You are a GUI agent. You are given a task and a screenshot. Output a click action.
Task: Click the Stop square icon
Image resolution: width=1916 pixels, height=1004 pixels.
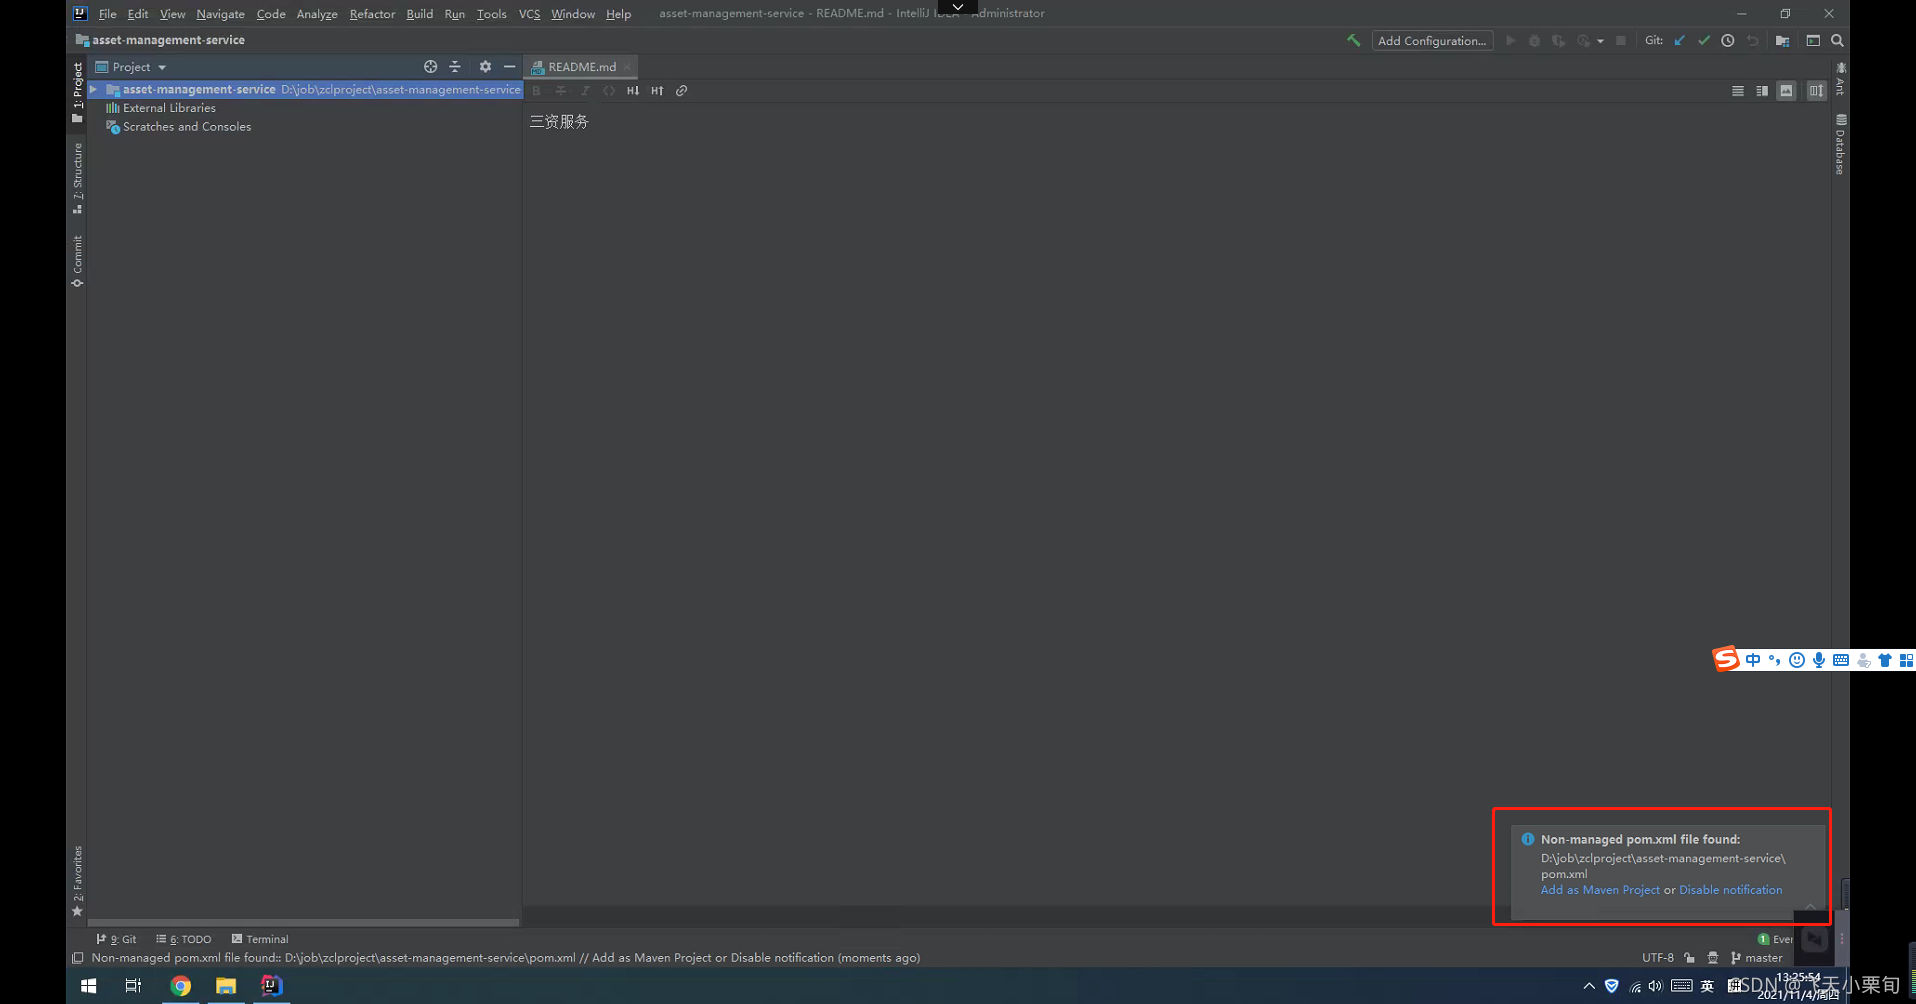coord(1621,41)
